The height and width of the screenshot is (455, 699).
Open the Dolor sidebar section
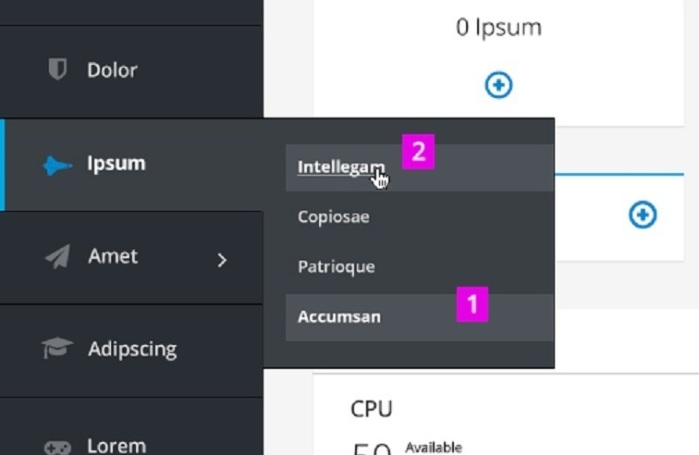click(x=112, y=70)
